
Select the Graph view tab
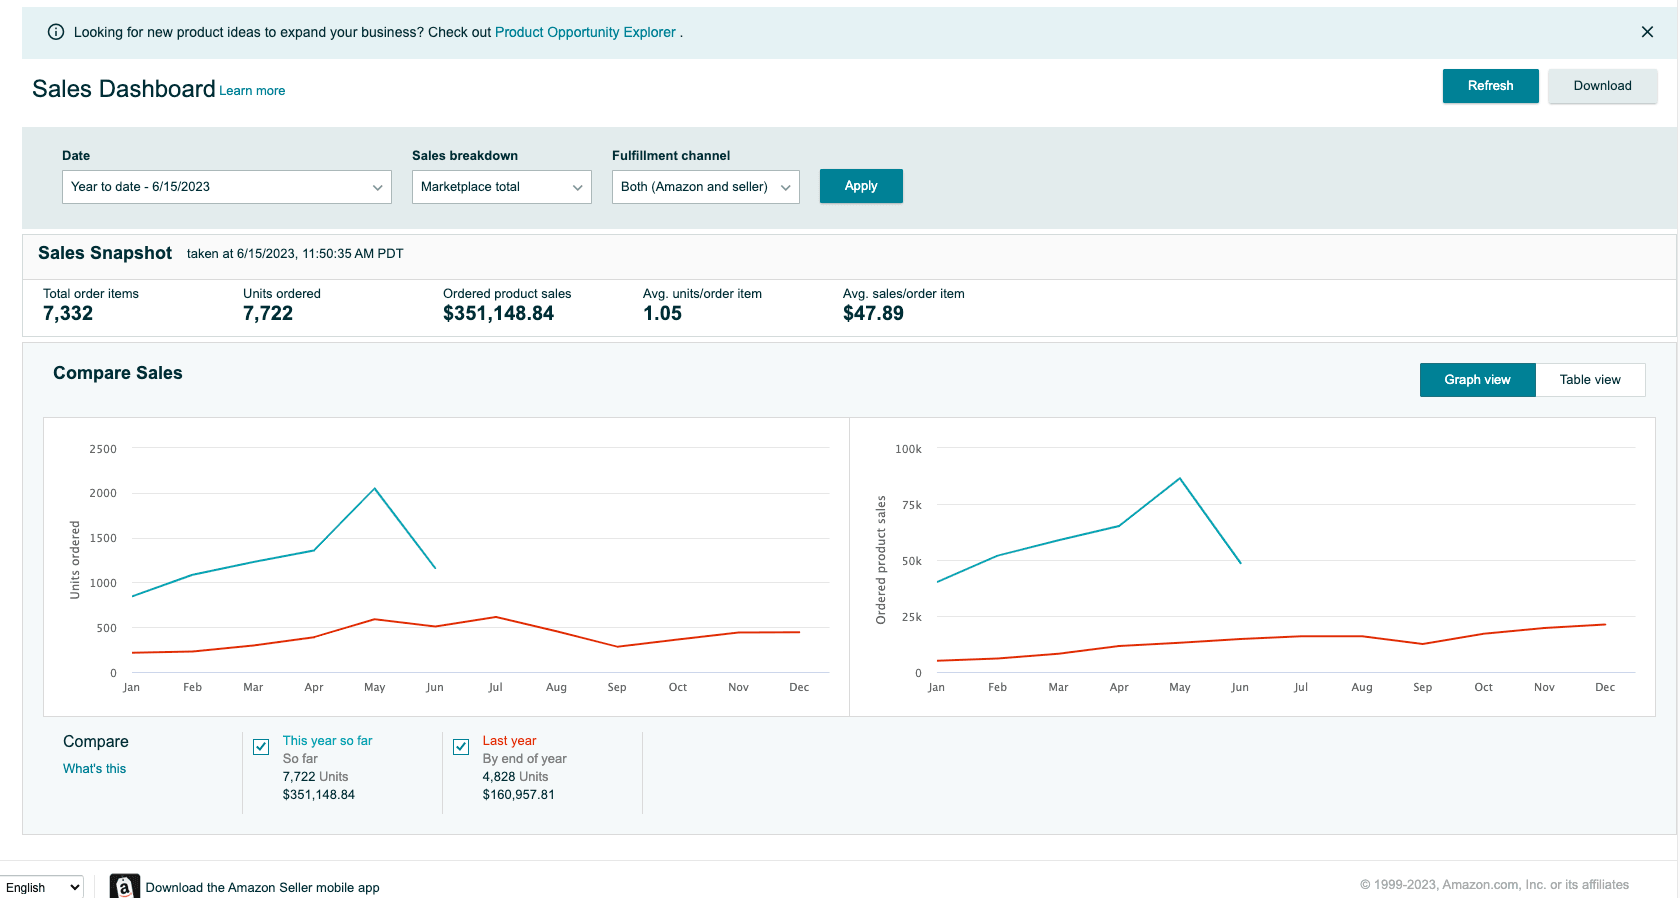tap(1477, 380)
